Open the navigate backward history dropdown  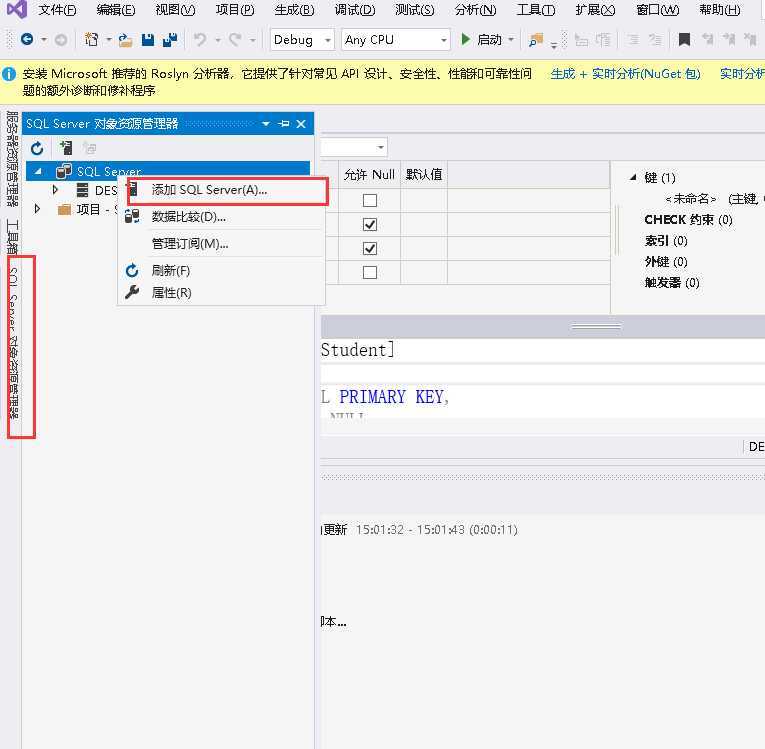(x=44, y=40)
